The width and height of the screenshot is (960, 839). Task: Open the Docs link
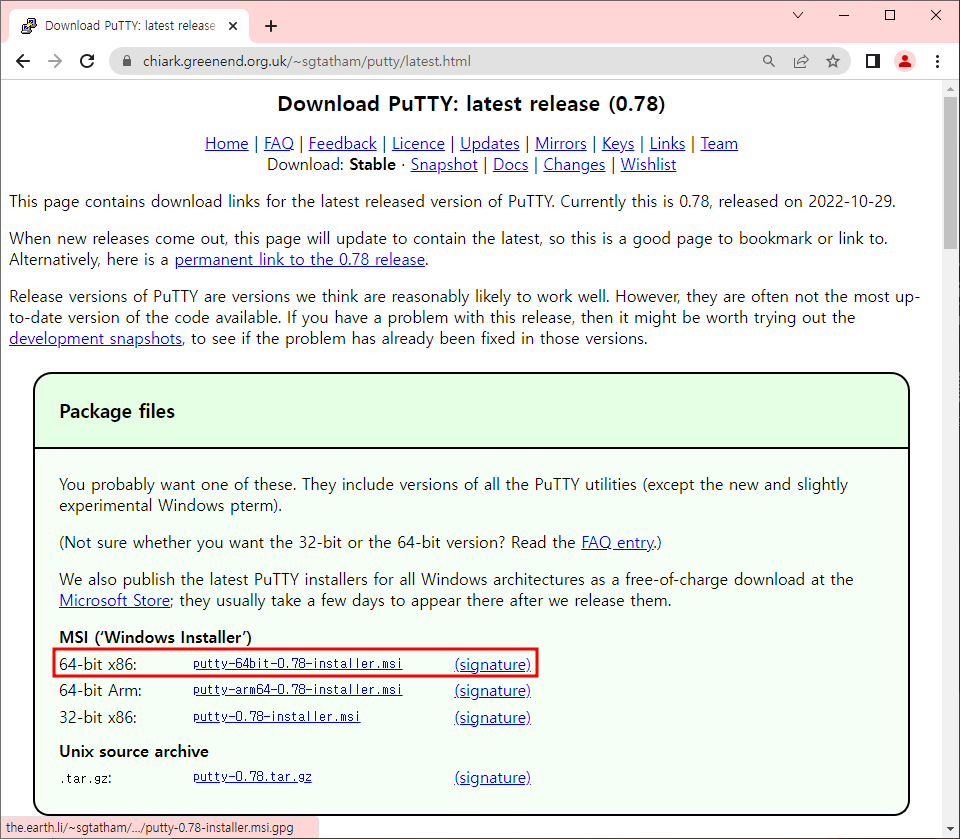[x=511, y=165]
